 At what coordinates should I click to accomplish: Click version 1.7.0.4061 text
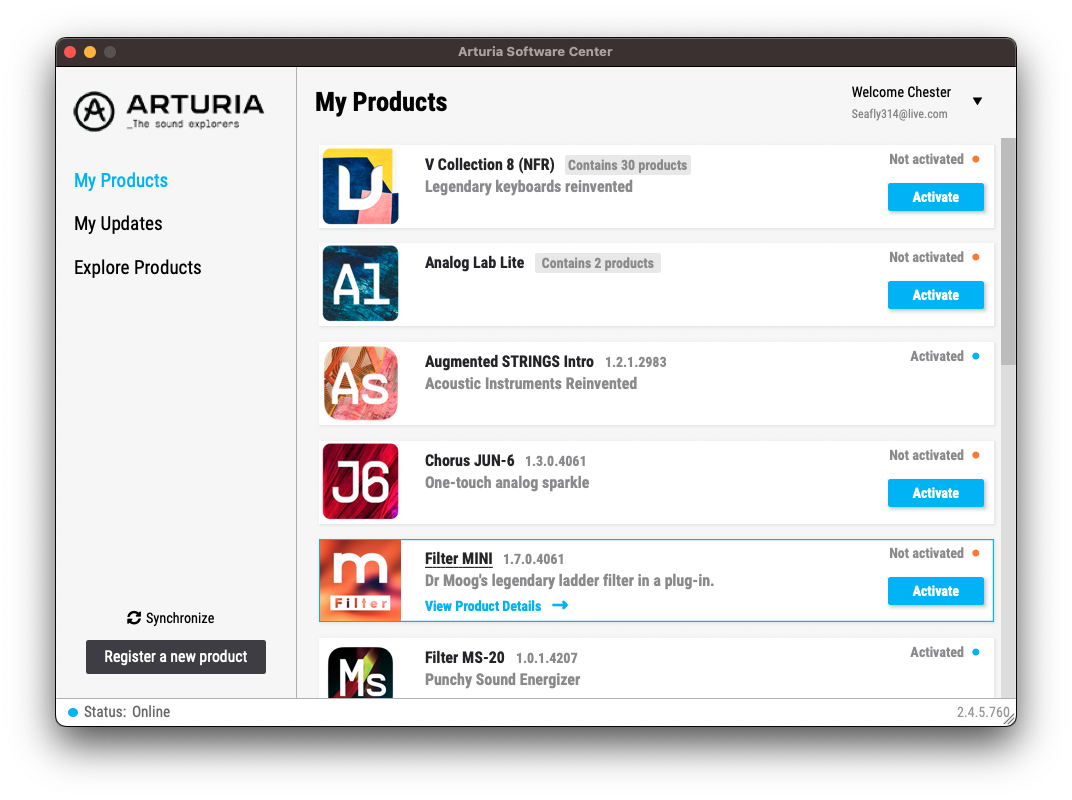534,559
